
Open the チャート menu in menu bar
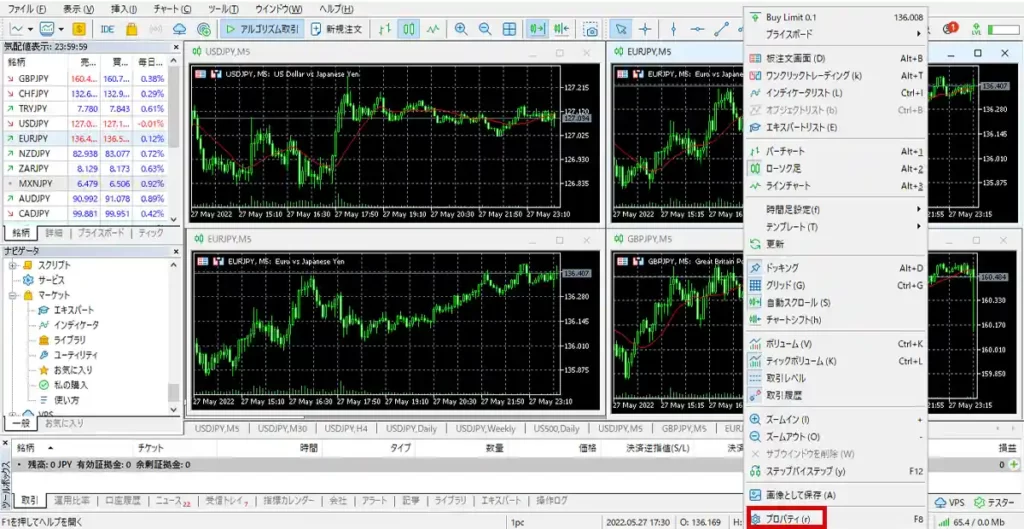click(168, 8)
